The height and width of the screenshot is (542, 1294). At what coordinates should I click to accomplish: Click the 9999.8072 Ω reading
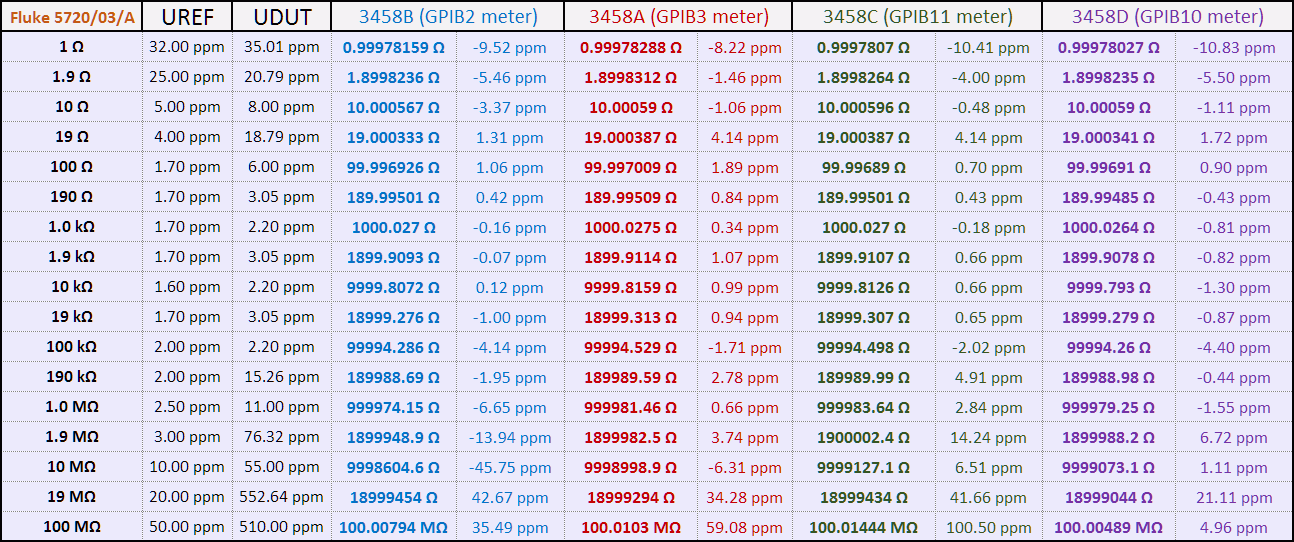(393, 288)
